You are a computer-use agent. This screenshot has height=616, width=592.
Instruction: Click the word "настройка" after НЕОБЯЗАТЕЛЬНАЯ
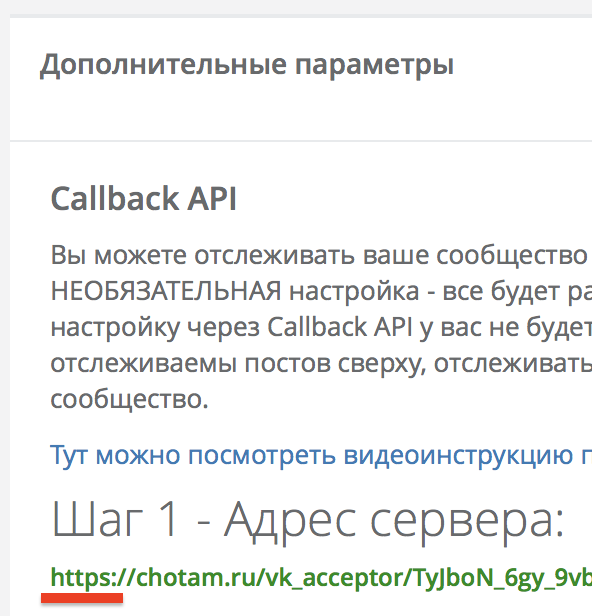click(x=354, y=292)
